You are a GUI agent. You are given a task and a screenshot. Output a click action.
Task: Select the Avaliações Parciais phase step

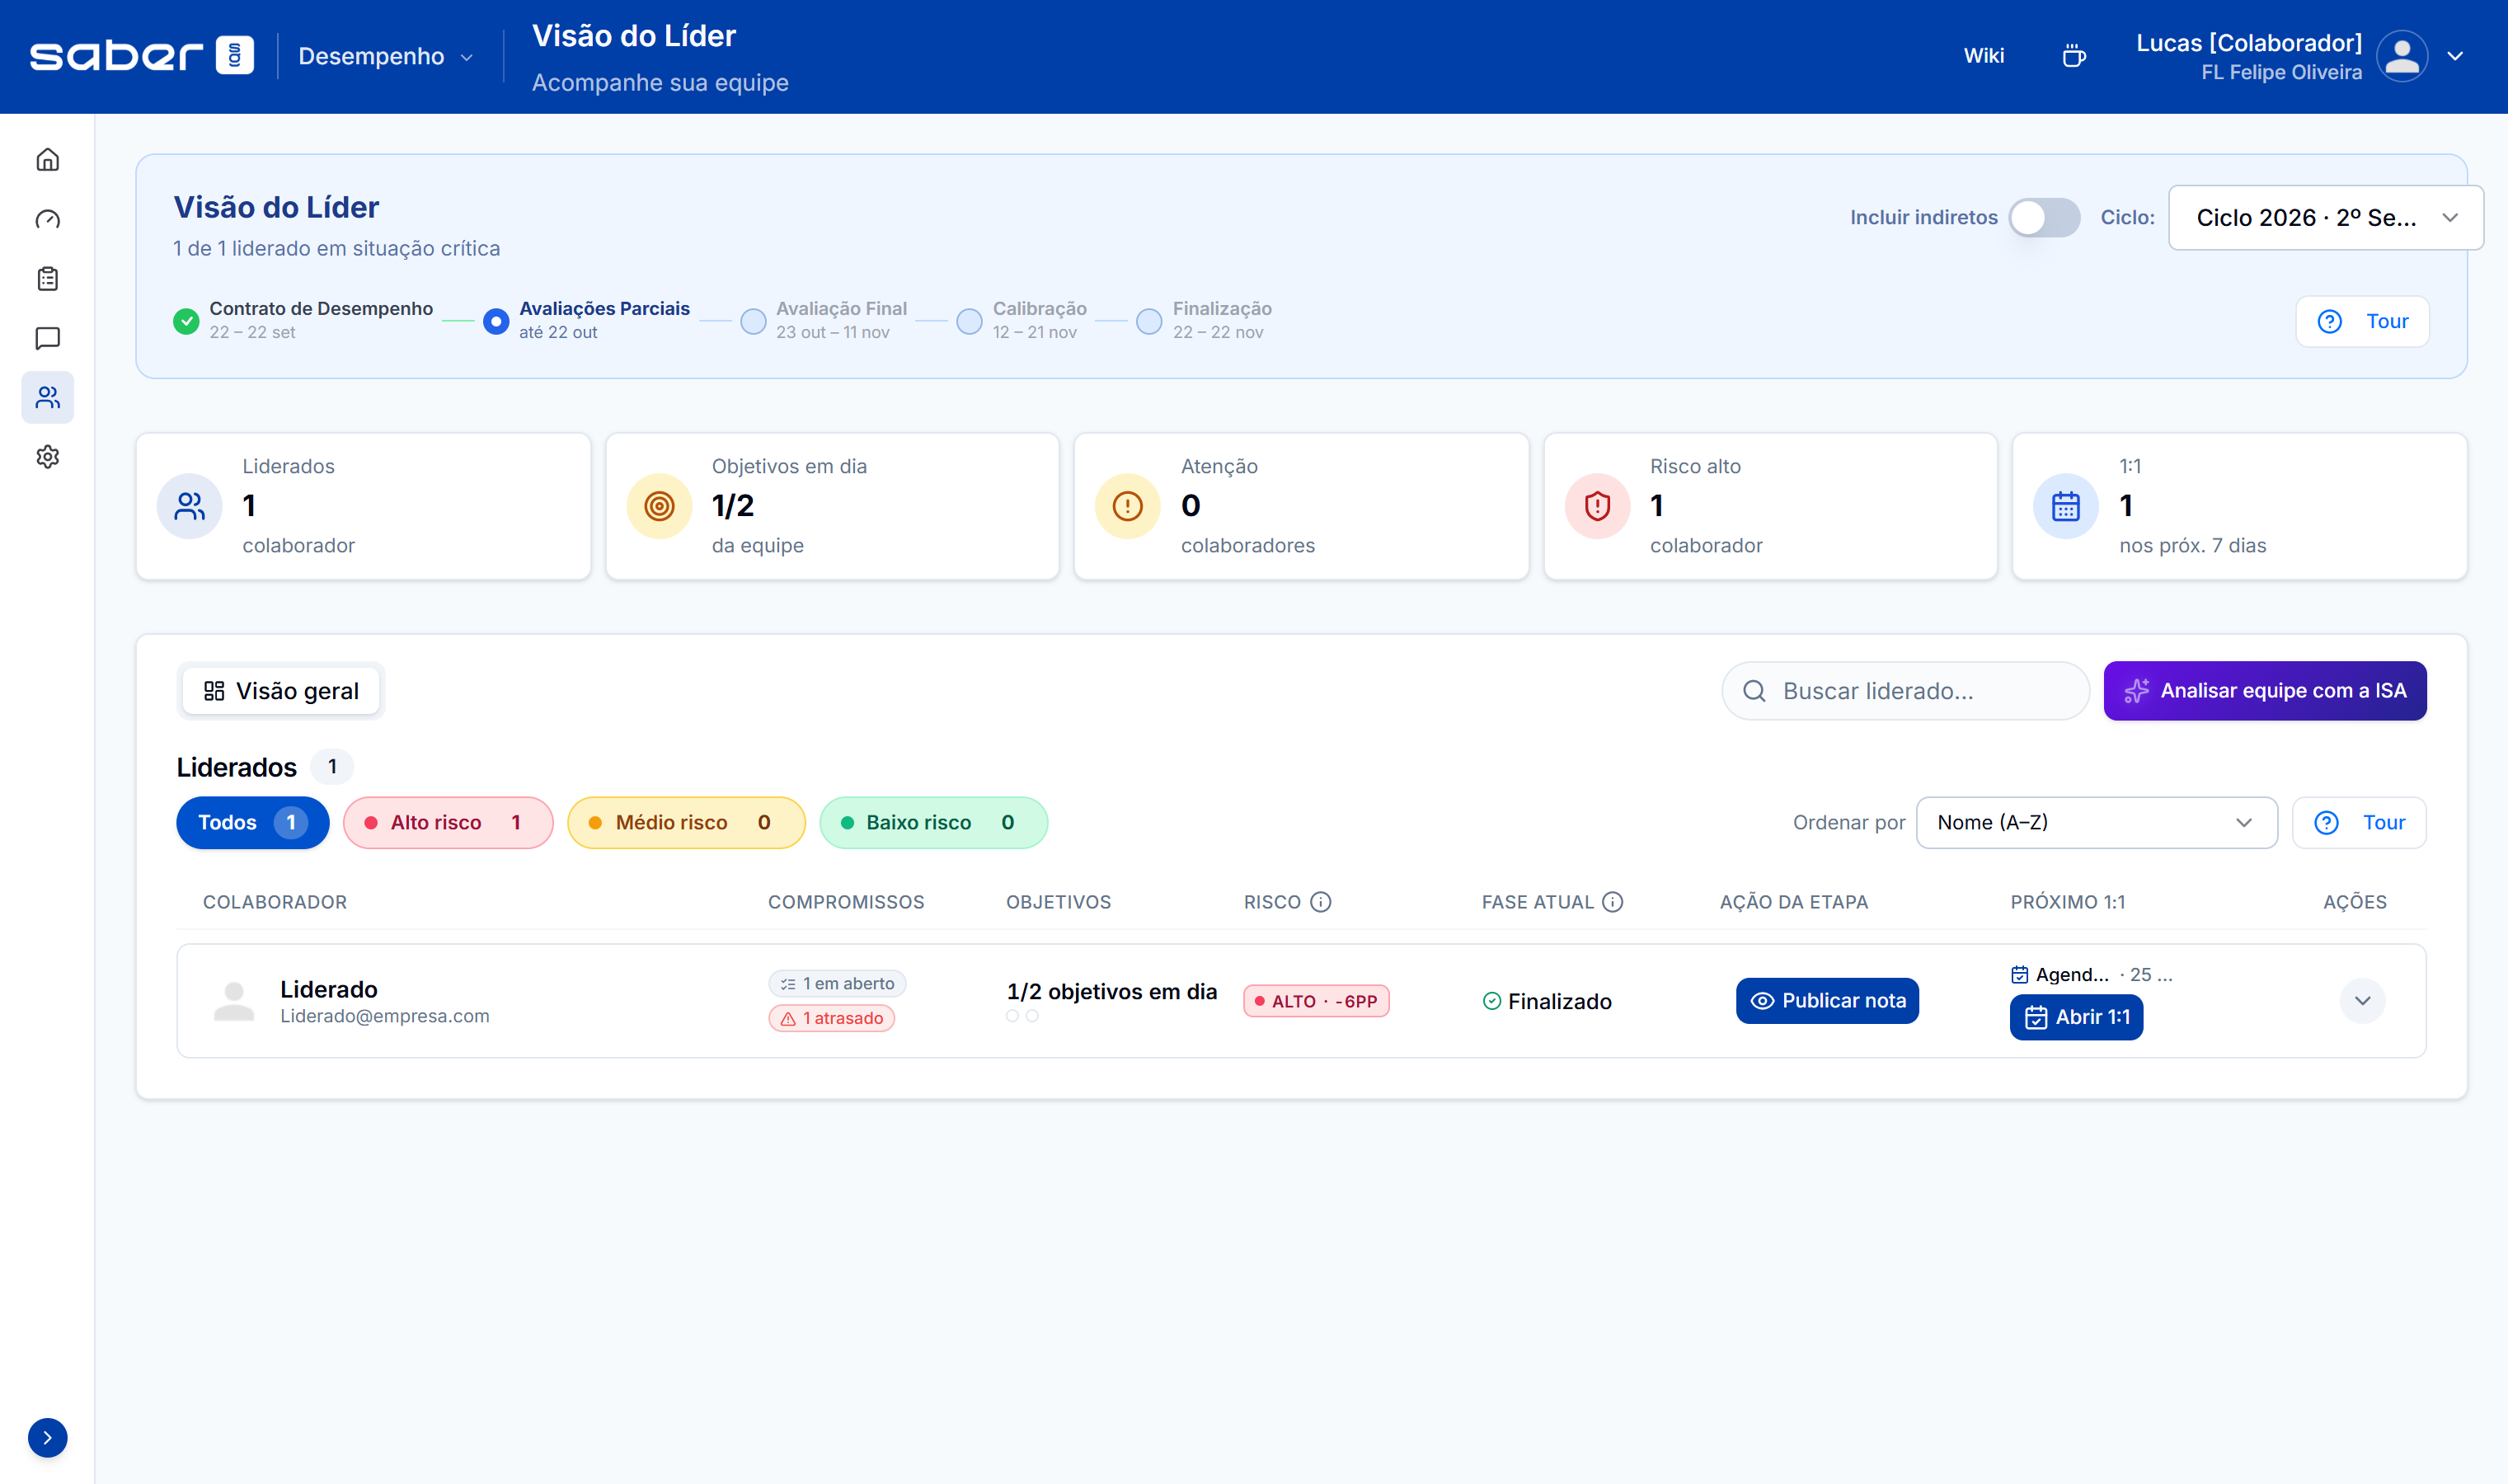pyautogui.click(x=587, y=320)
